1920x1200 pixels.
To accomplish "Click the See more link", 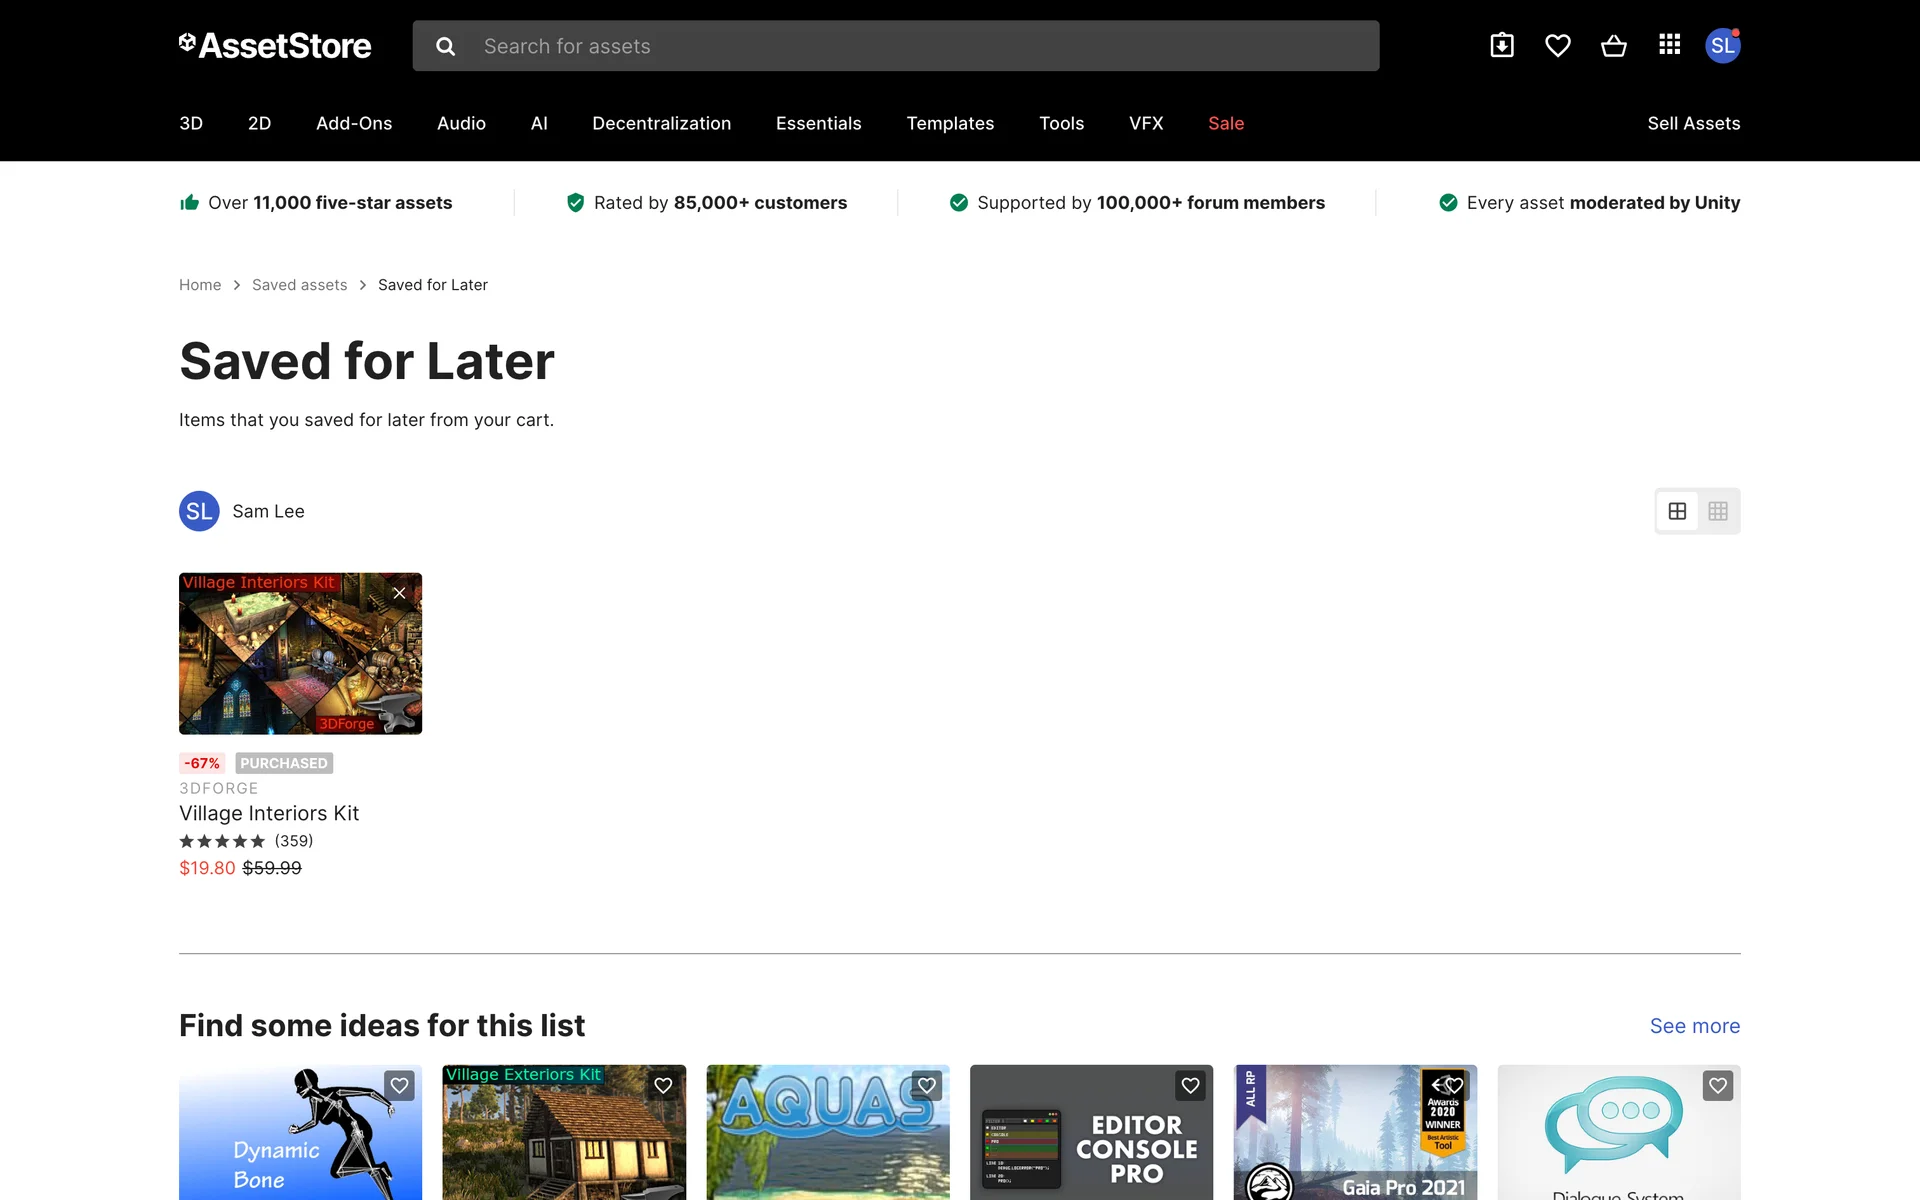I will click(x=1694, y=1026).
